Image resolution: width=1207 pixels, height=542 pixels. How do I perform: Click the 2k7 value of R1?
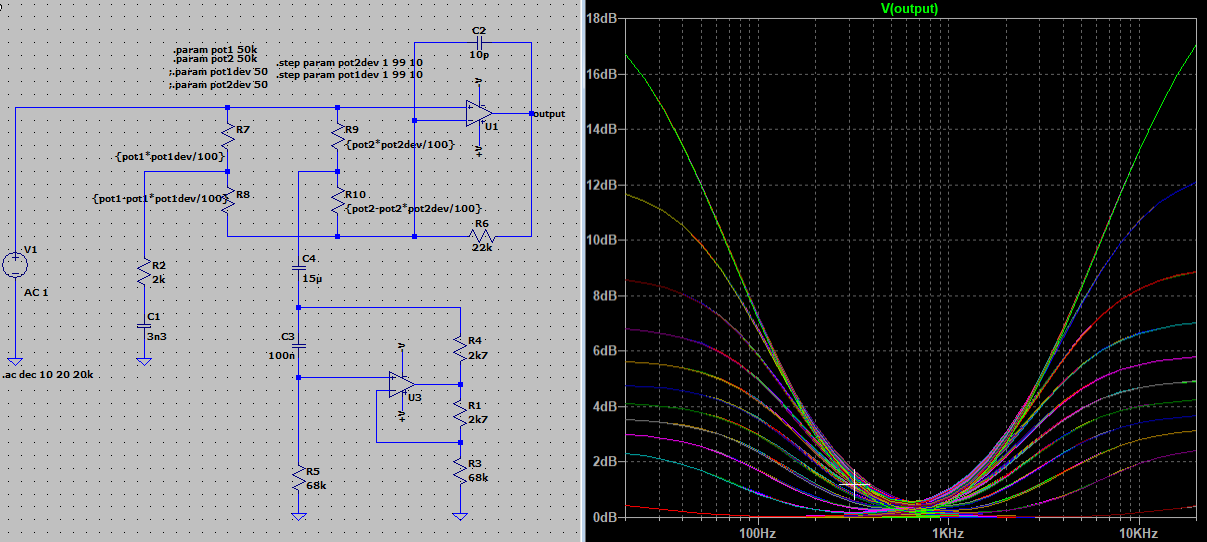[x=477, y=420]
